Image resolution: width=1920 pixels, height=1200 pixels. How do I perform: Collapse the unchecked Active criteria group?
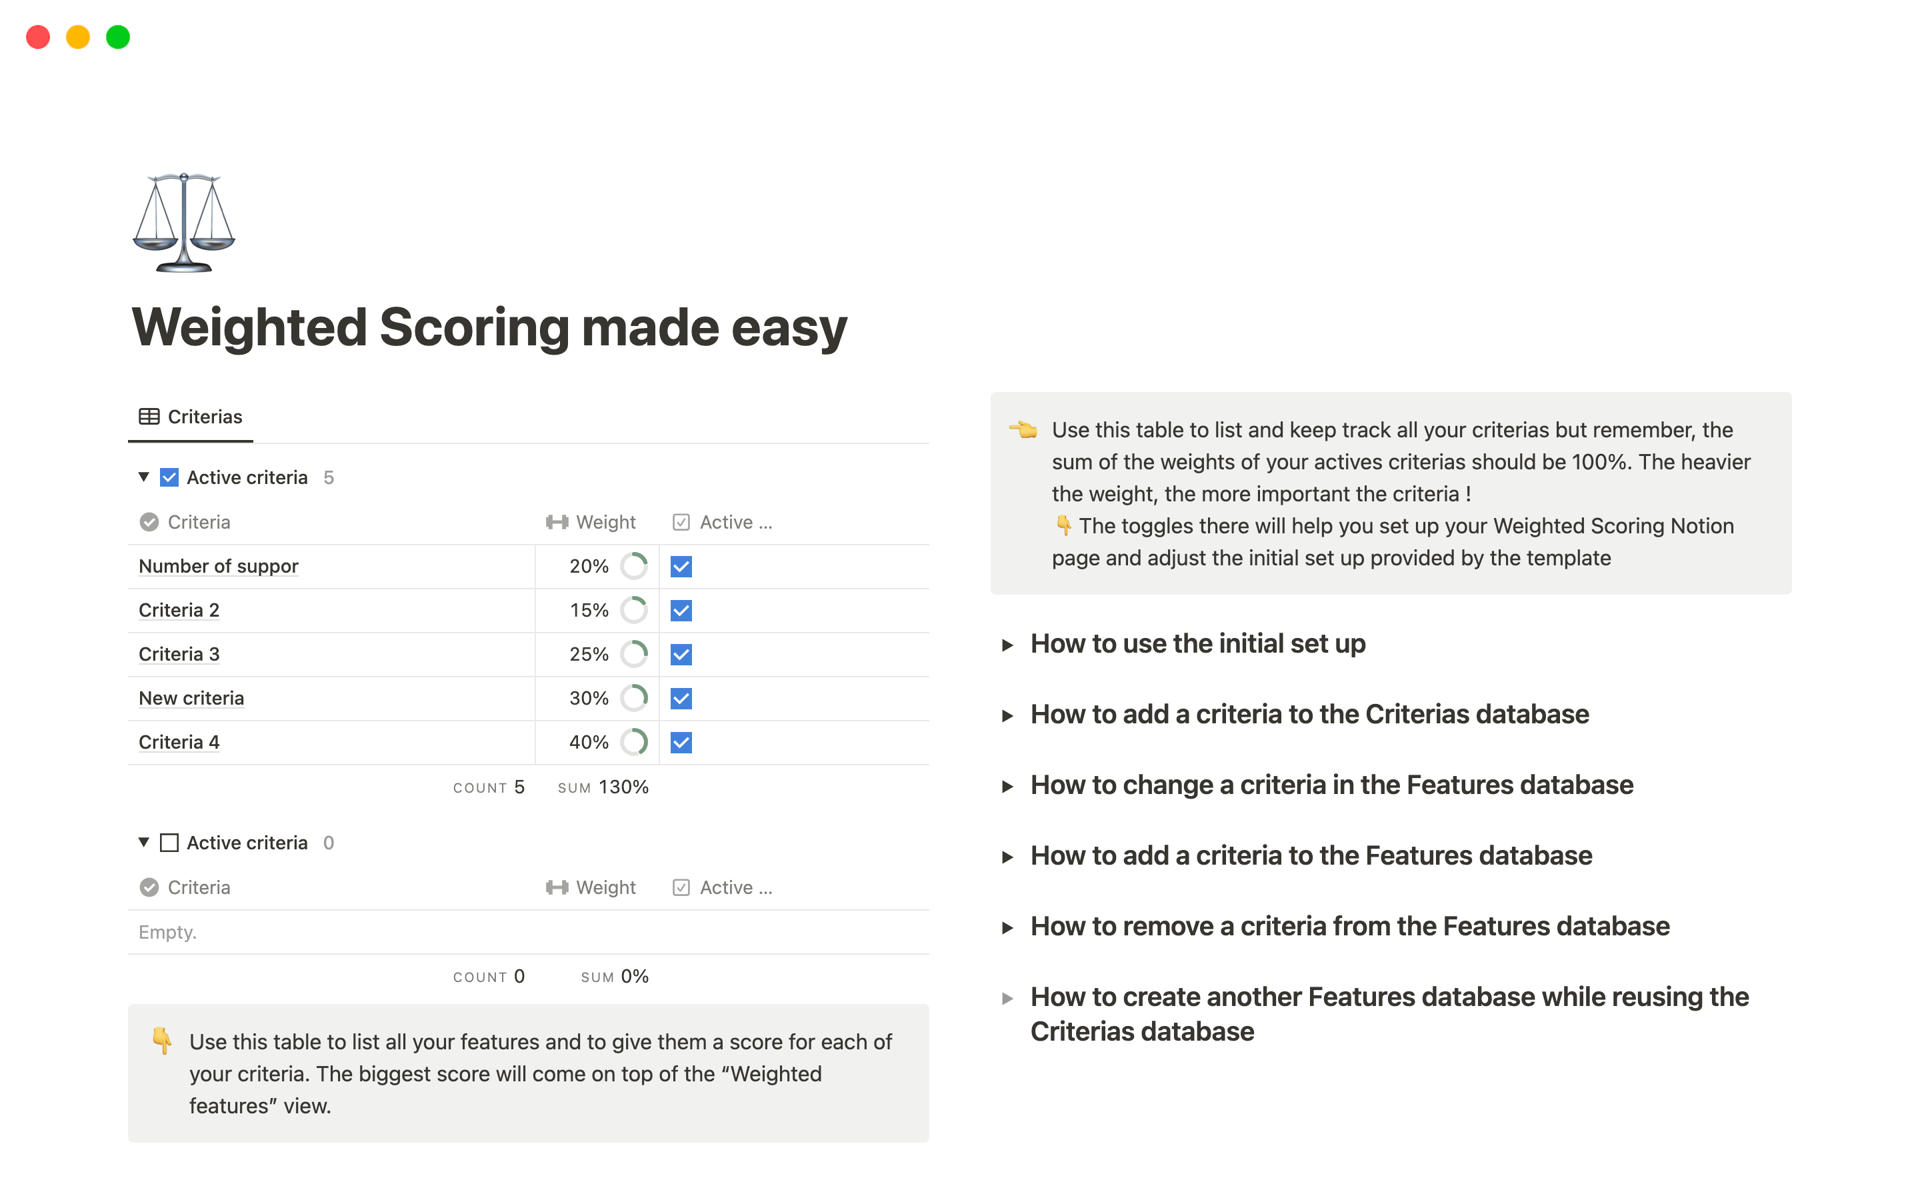tap(144, 842)
